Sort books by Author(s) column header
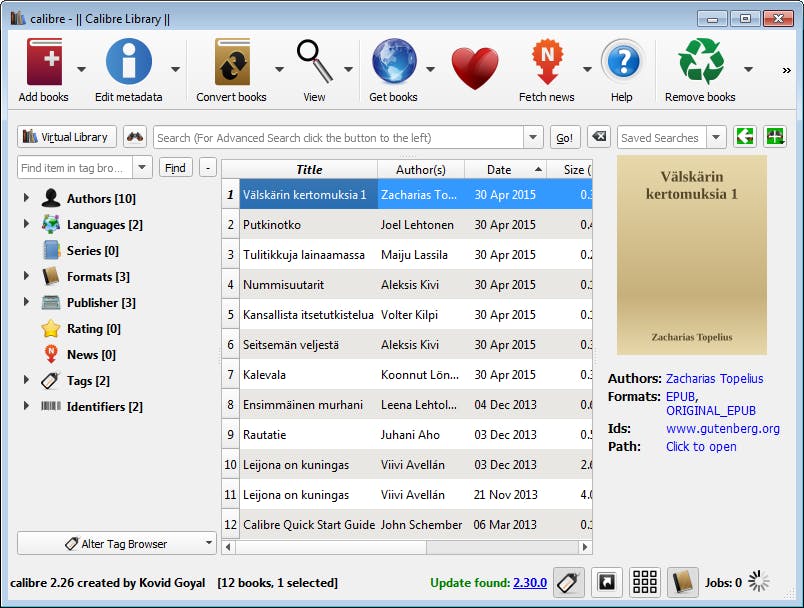804x608 pixels. [421, 170]
